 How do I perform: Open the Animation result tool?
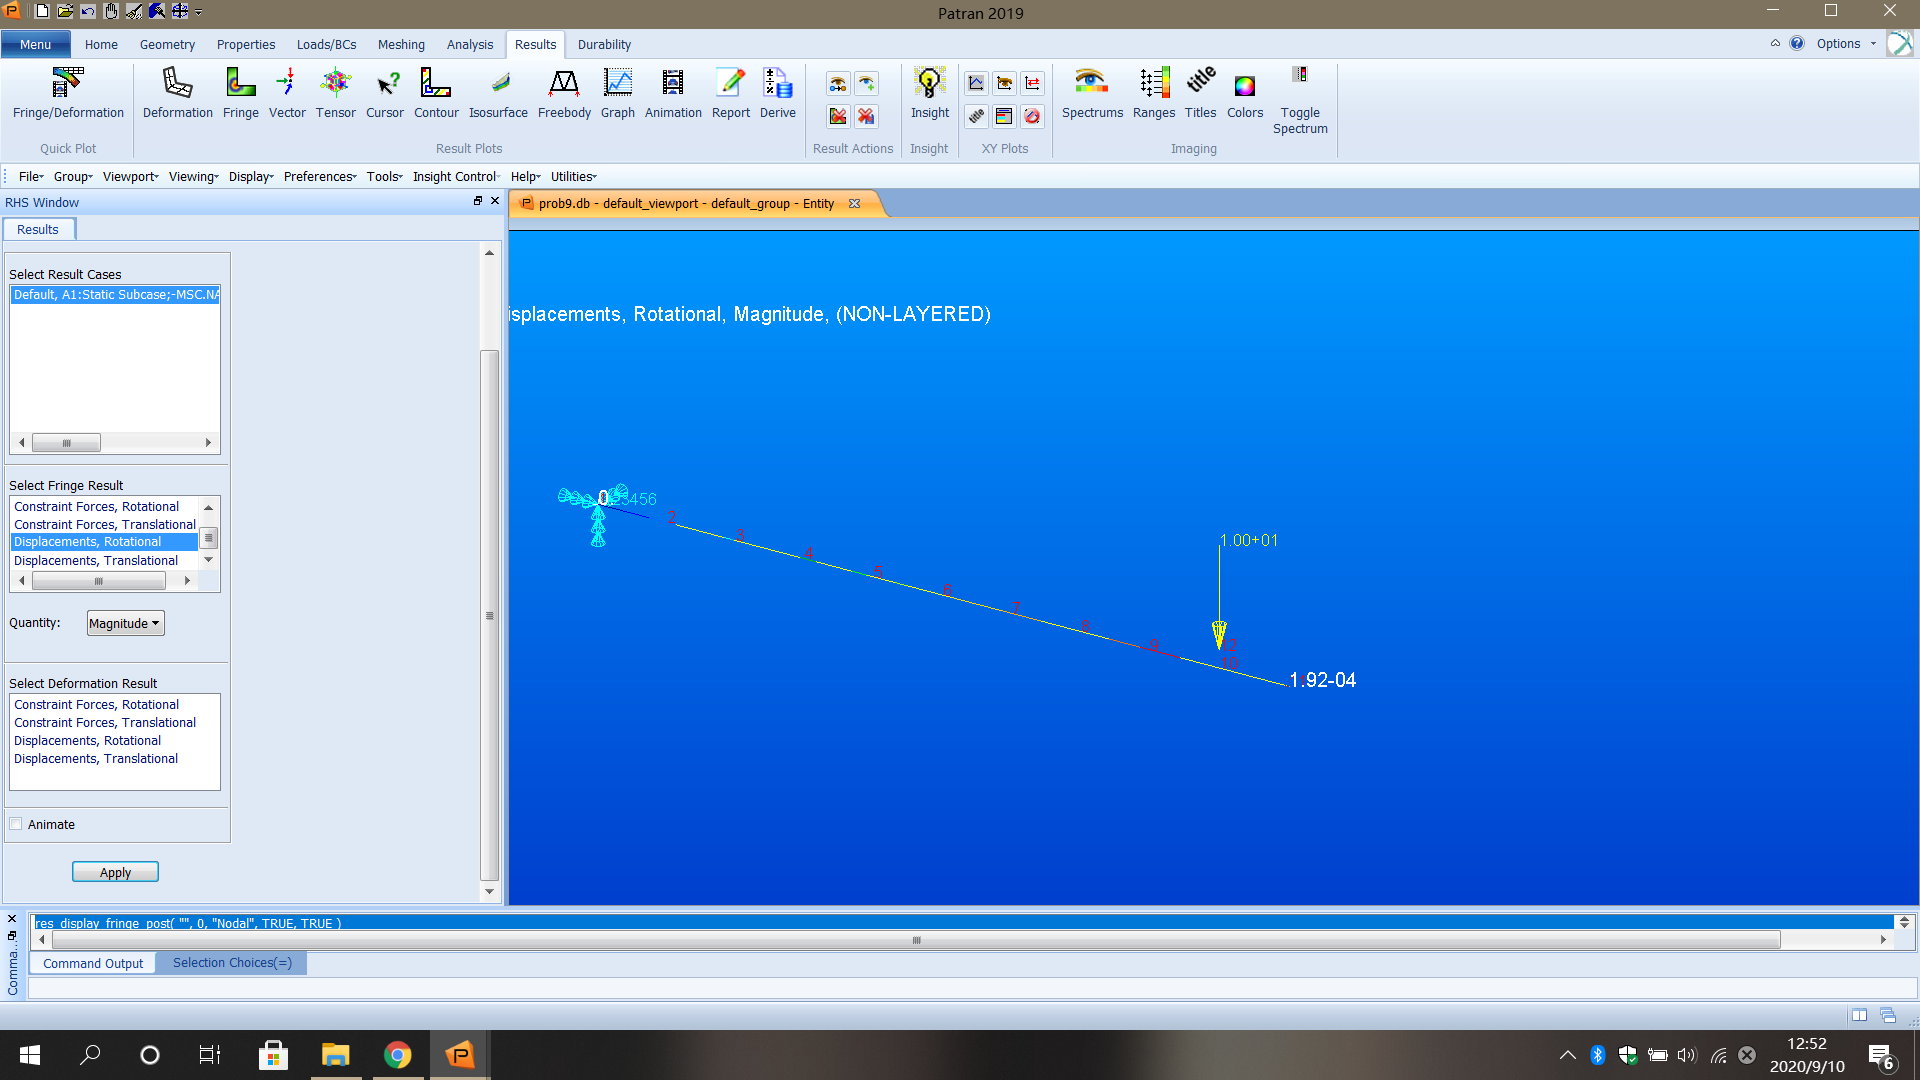(673, 92)
